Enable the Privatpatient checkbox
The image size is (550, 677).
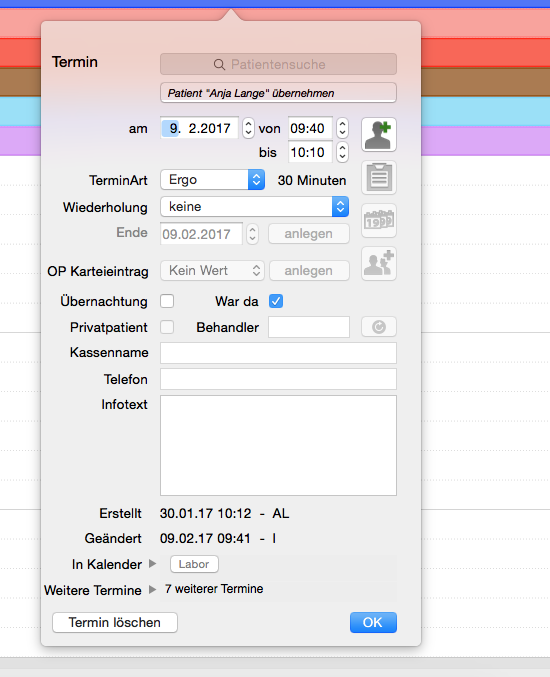coord(167,327)
